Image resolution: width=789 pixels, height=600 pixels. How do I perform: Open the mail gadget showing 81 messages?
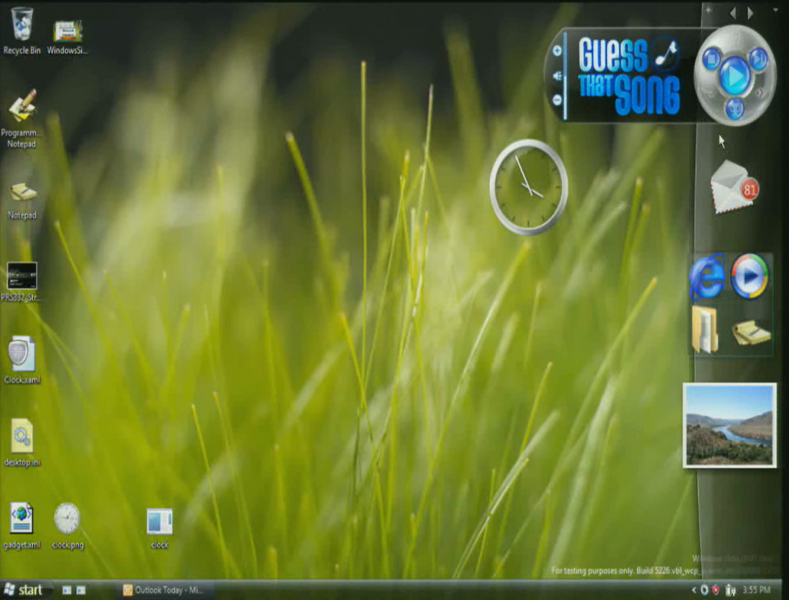[x=734, y=187]
